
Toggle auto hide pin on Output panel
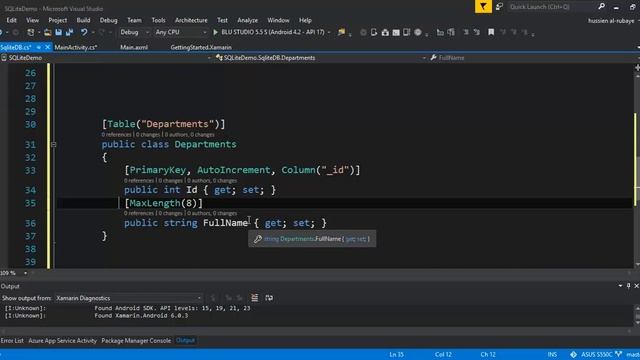pos(629,286)
